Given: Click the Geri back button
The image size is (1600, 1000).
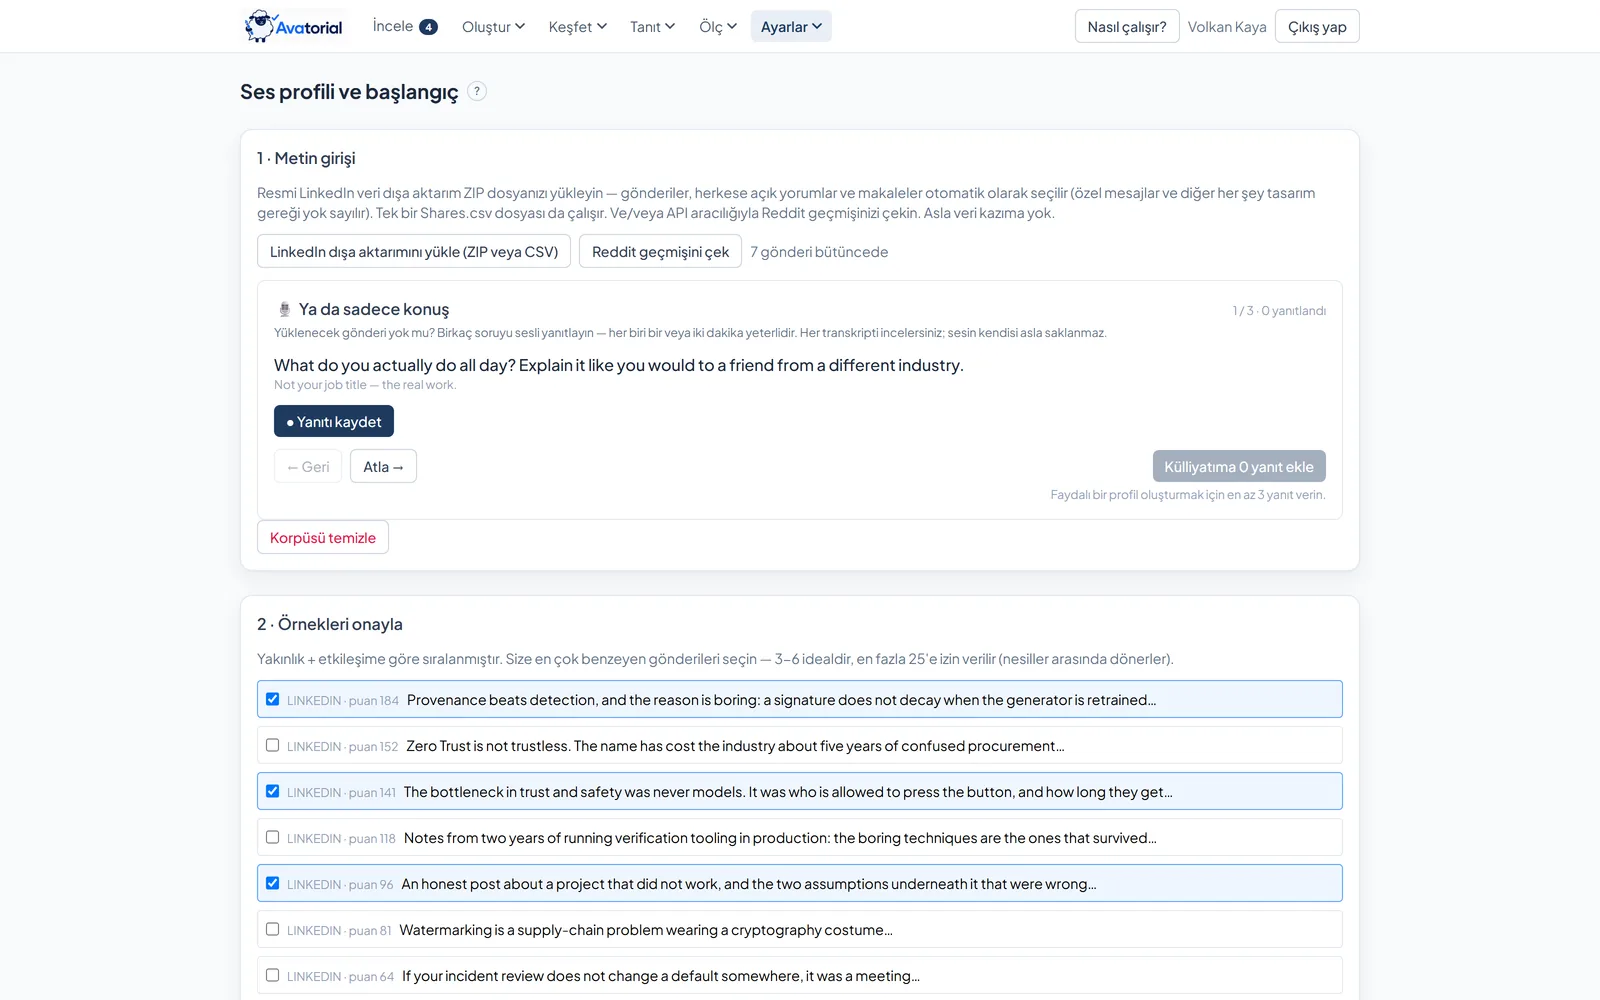Looking at the screenshot, I should [308, 466].
